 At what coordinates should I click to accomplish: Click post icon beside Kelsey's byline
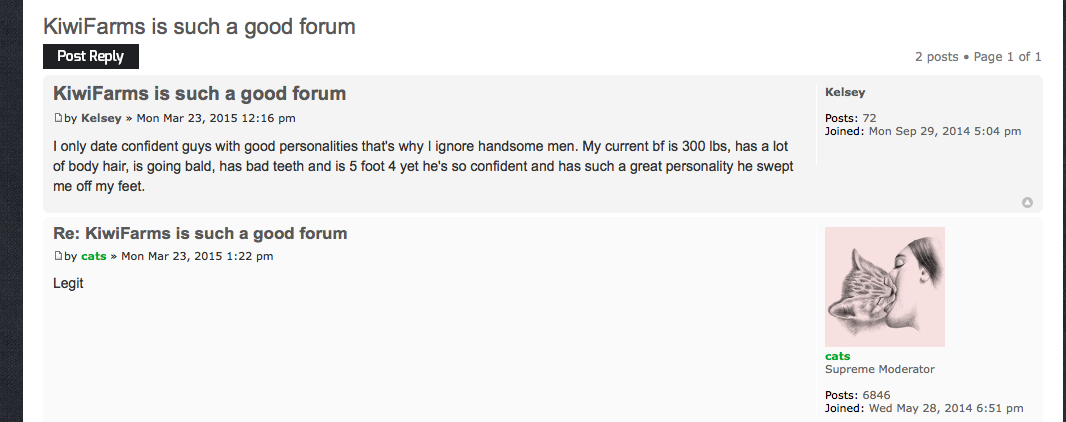pos(58,118)
